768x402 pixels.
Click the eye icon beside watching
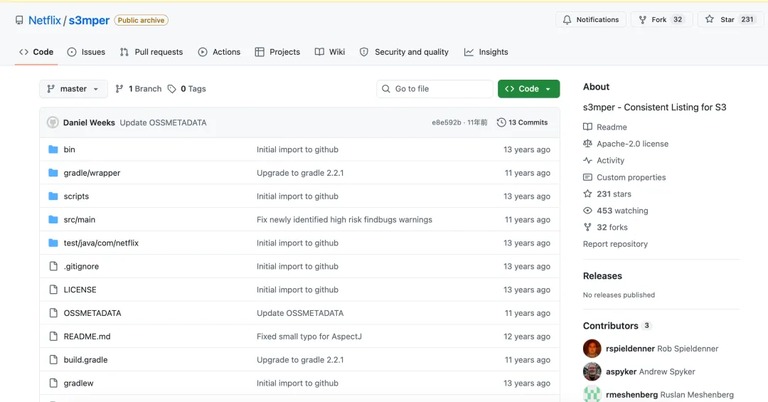[588, 211]
